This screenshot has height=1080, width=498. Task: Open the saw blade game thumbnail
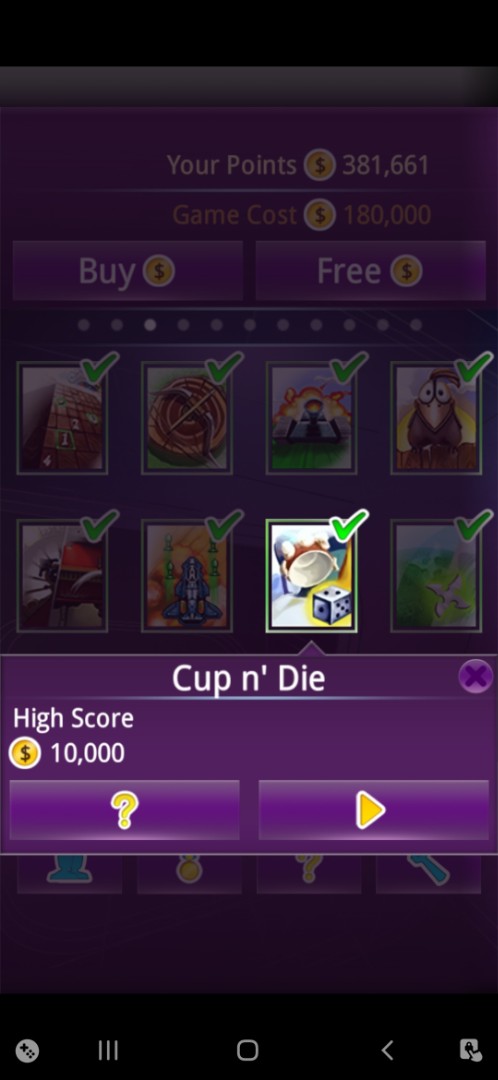pos(62,576)
